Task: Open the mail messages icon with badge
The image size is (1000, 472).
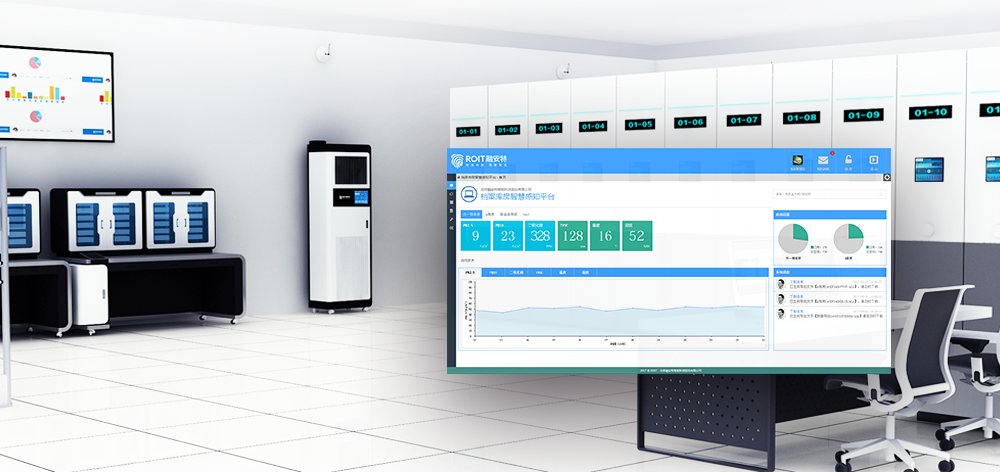Action: pos(823,160)
